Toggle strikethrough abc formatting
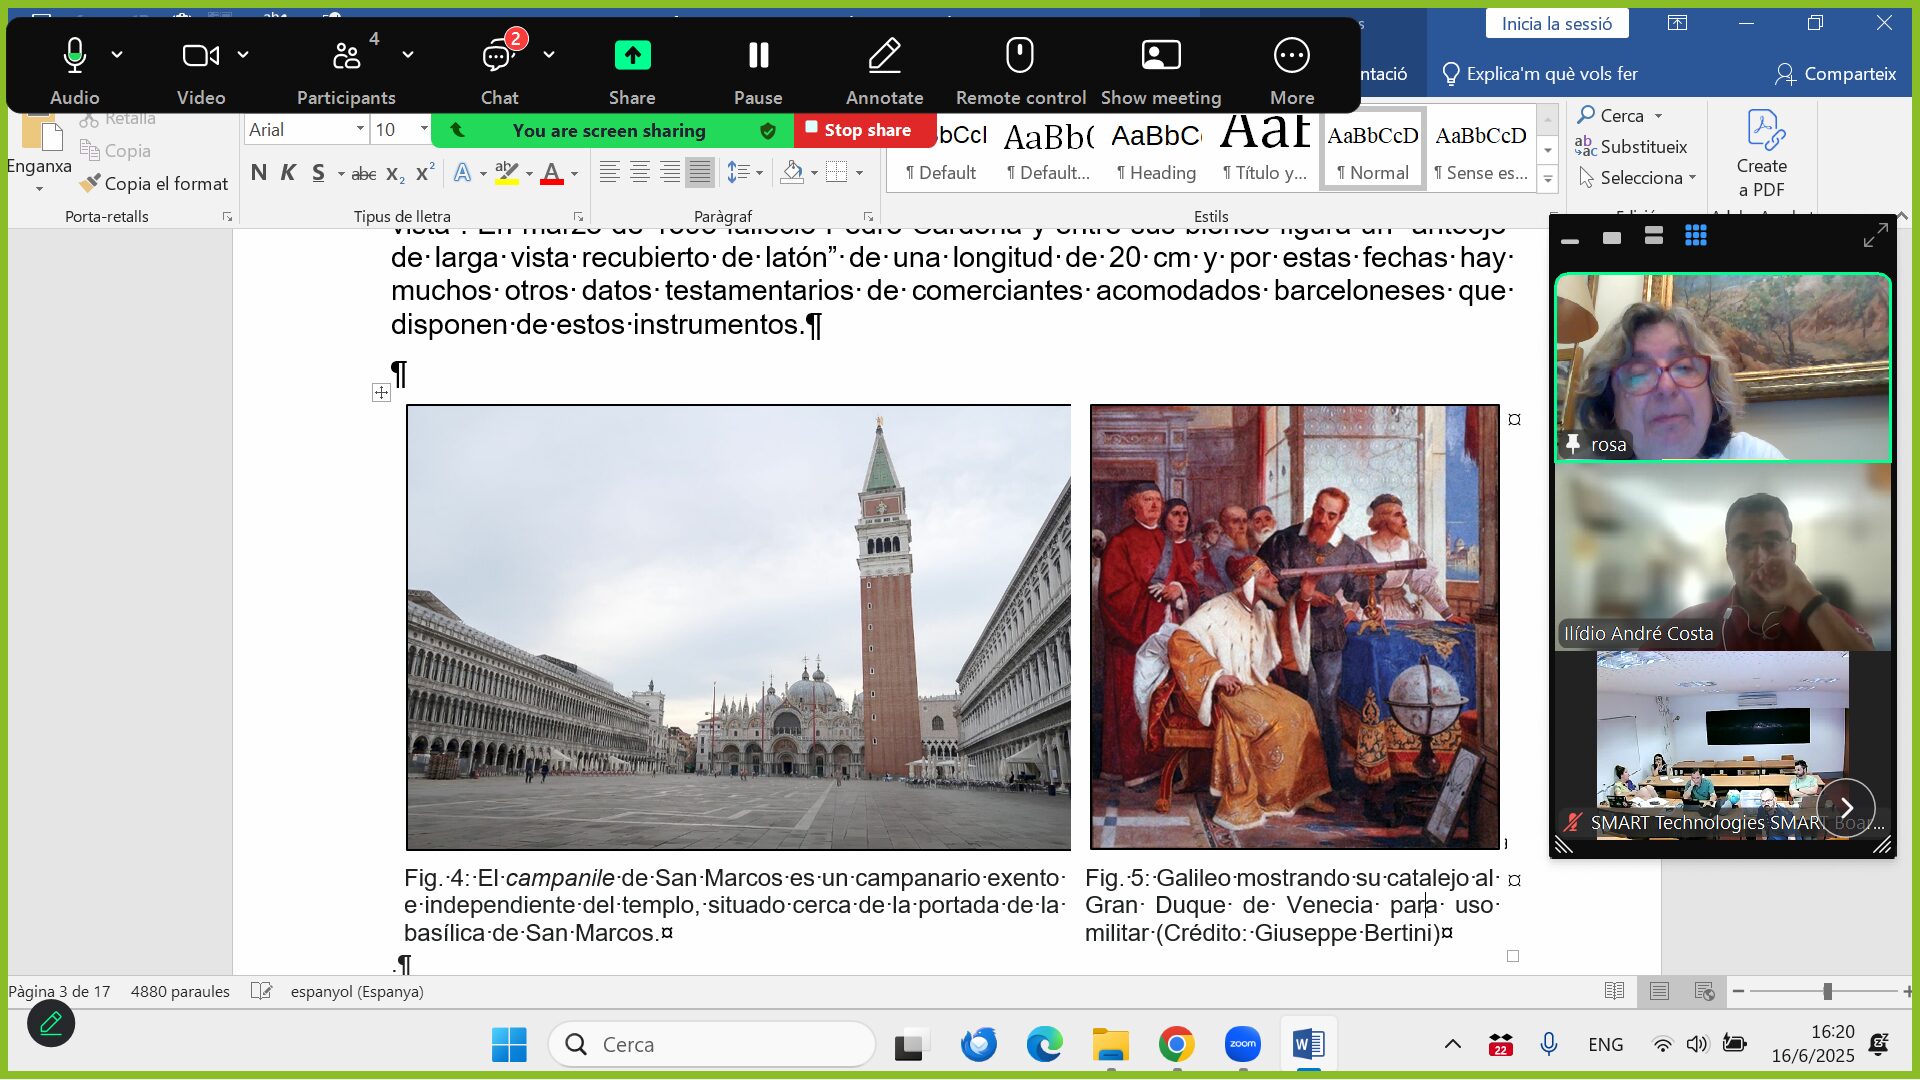This screenshot has width=1920, height=1080. tap(364, 174)
